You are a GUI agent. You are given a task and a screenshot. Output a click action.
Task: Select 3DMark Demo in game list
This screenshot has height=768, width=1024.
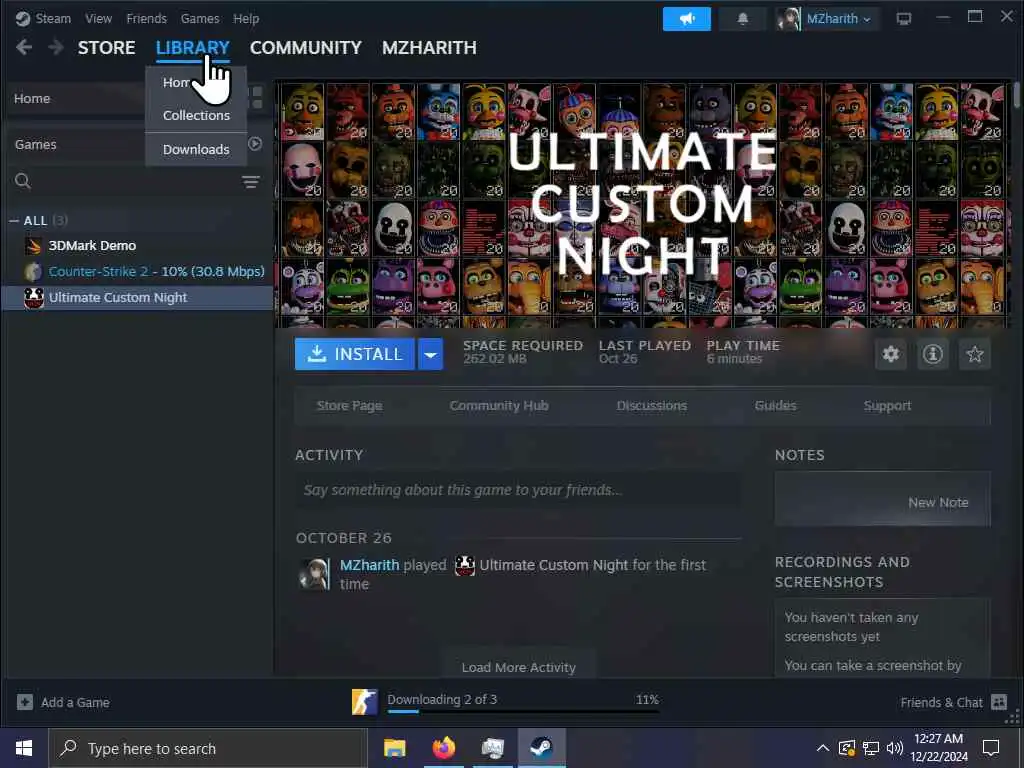[x=138, y=246]
